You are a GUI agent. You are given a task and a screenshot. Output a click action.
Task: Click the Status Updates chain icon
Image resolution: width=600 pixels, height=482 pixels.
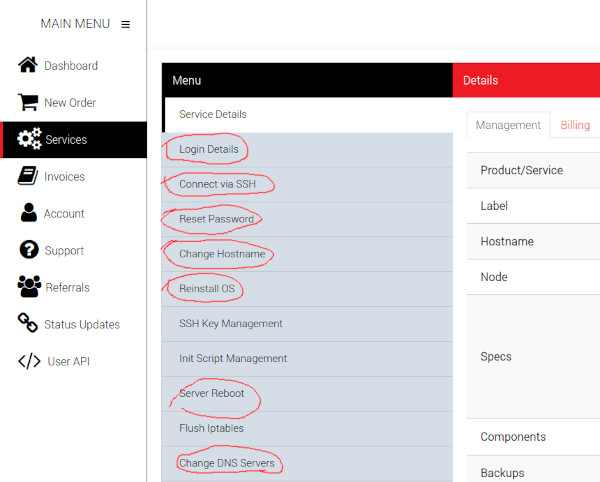pos(28,323)
